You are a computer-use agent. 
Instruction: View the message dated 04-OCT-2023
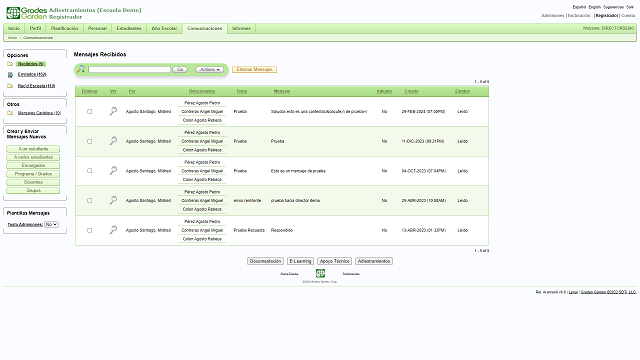point(113,171)
